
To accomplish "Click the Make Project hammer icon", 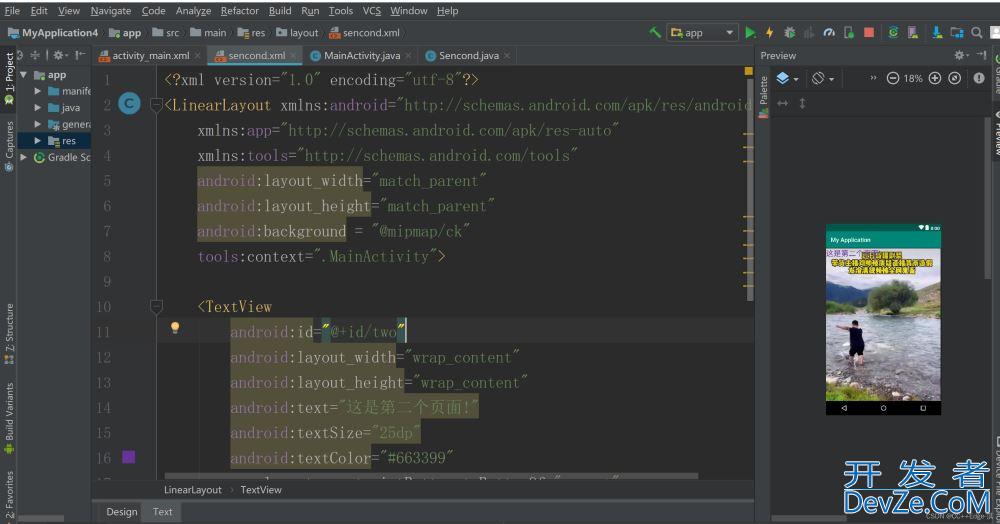I will (654, 32).
